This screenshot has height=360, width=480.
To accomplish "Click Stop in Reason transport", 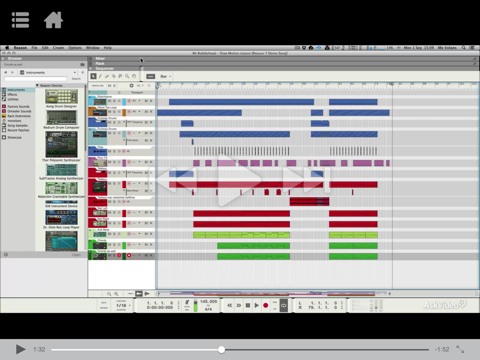I will 248,305.
